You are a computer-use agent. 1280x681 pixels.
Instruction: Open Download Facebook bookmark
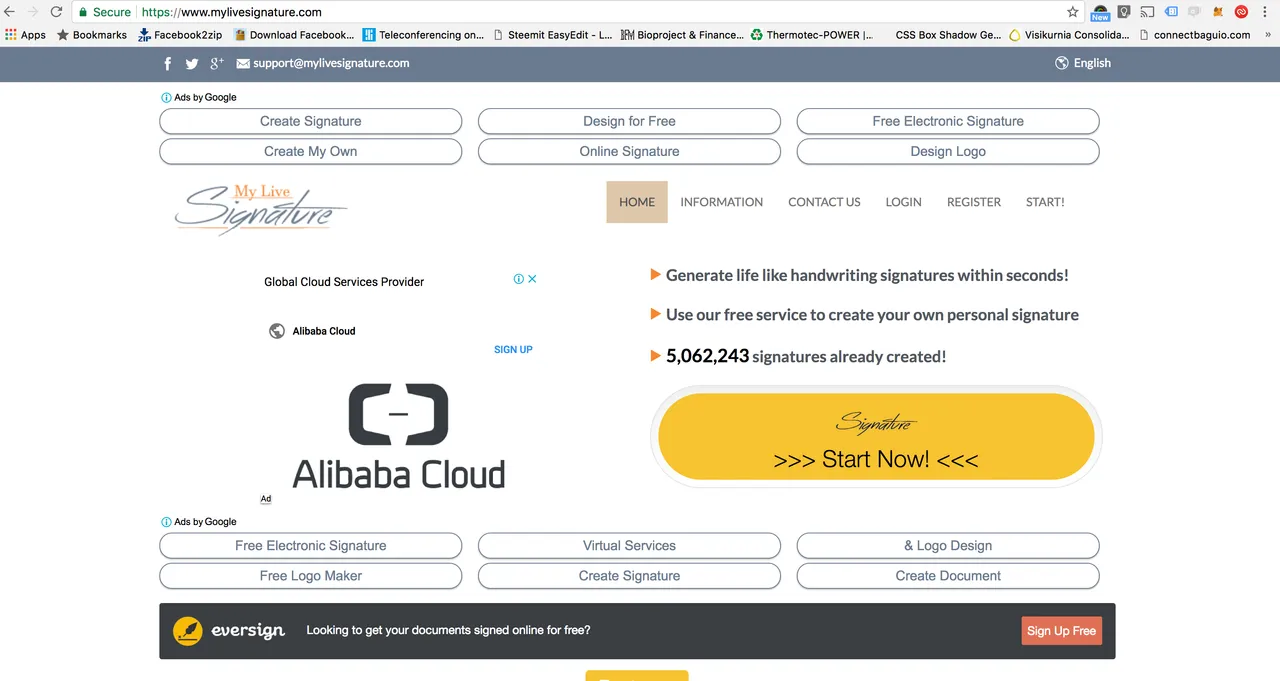tap(294, 34)
